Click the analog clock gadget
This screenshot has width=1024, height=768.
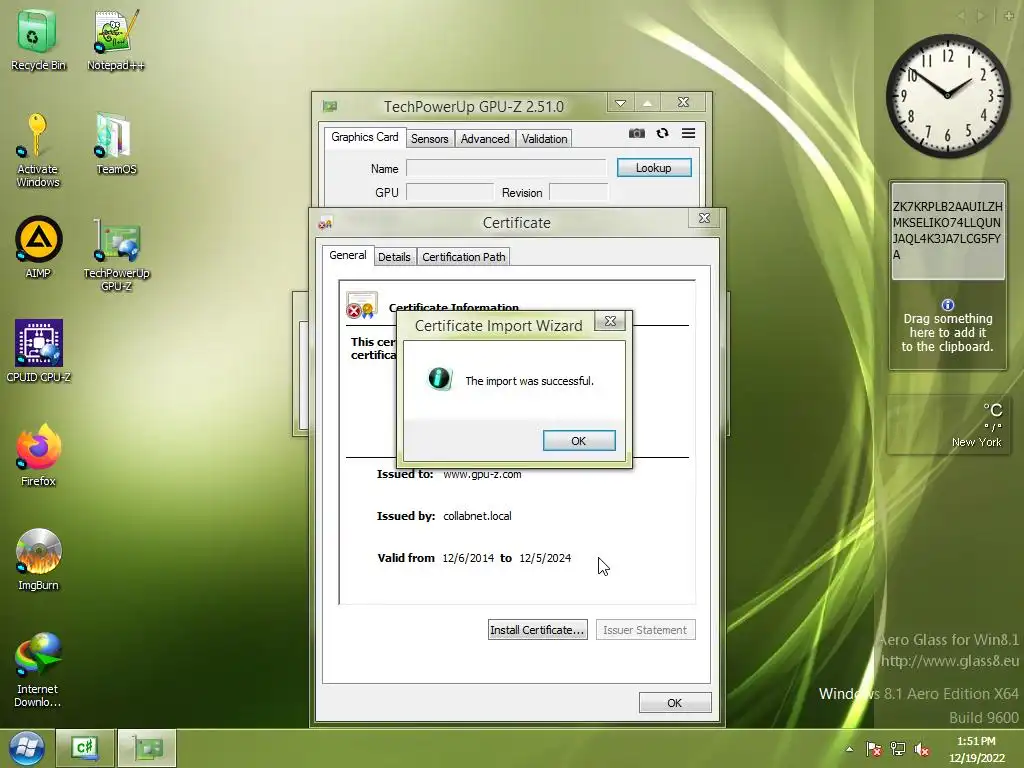coord(947,96)
